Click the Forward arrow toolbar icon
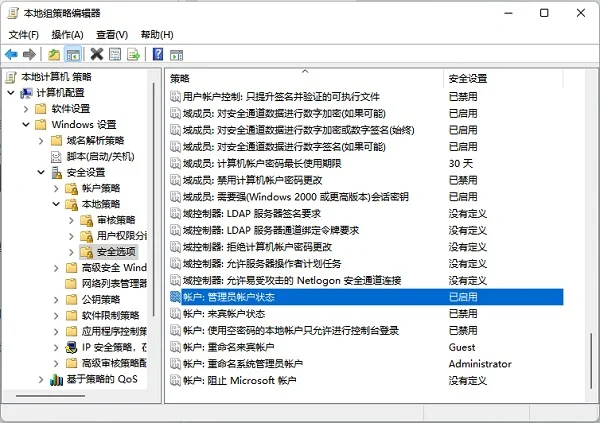Viewport: 600px width, 423px height. [x=29, y=54]
